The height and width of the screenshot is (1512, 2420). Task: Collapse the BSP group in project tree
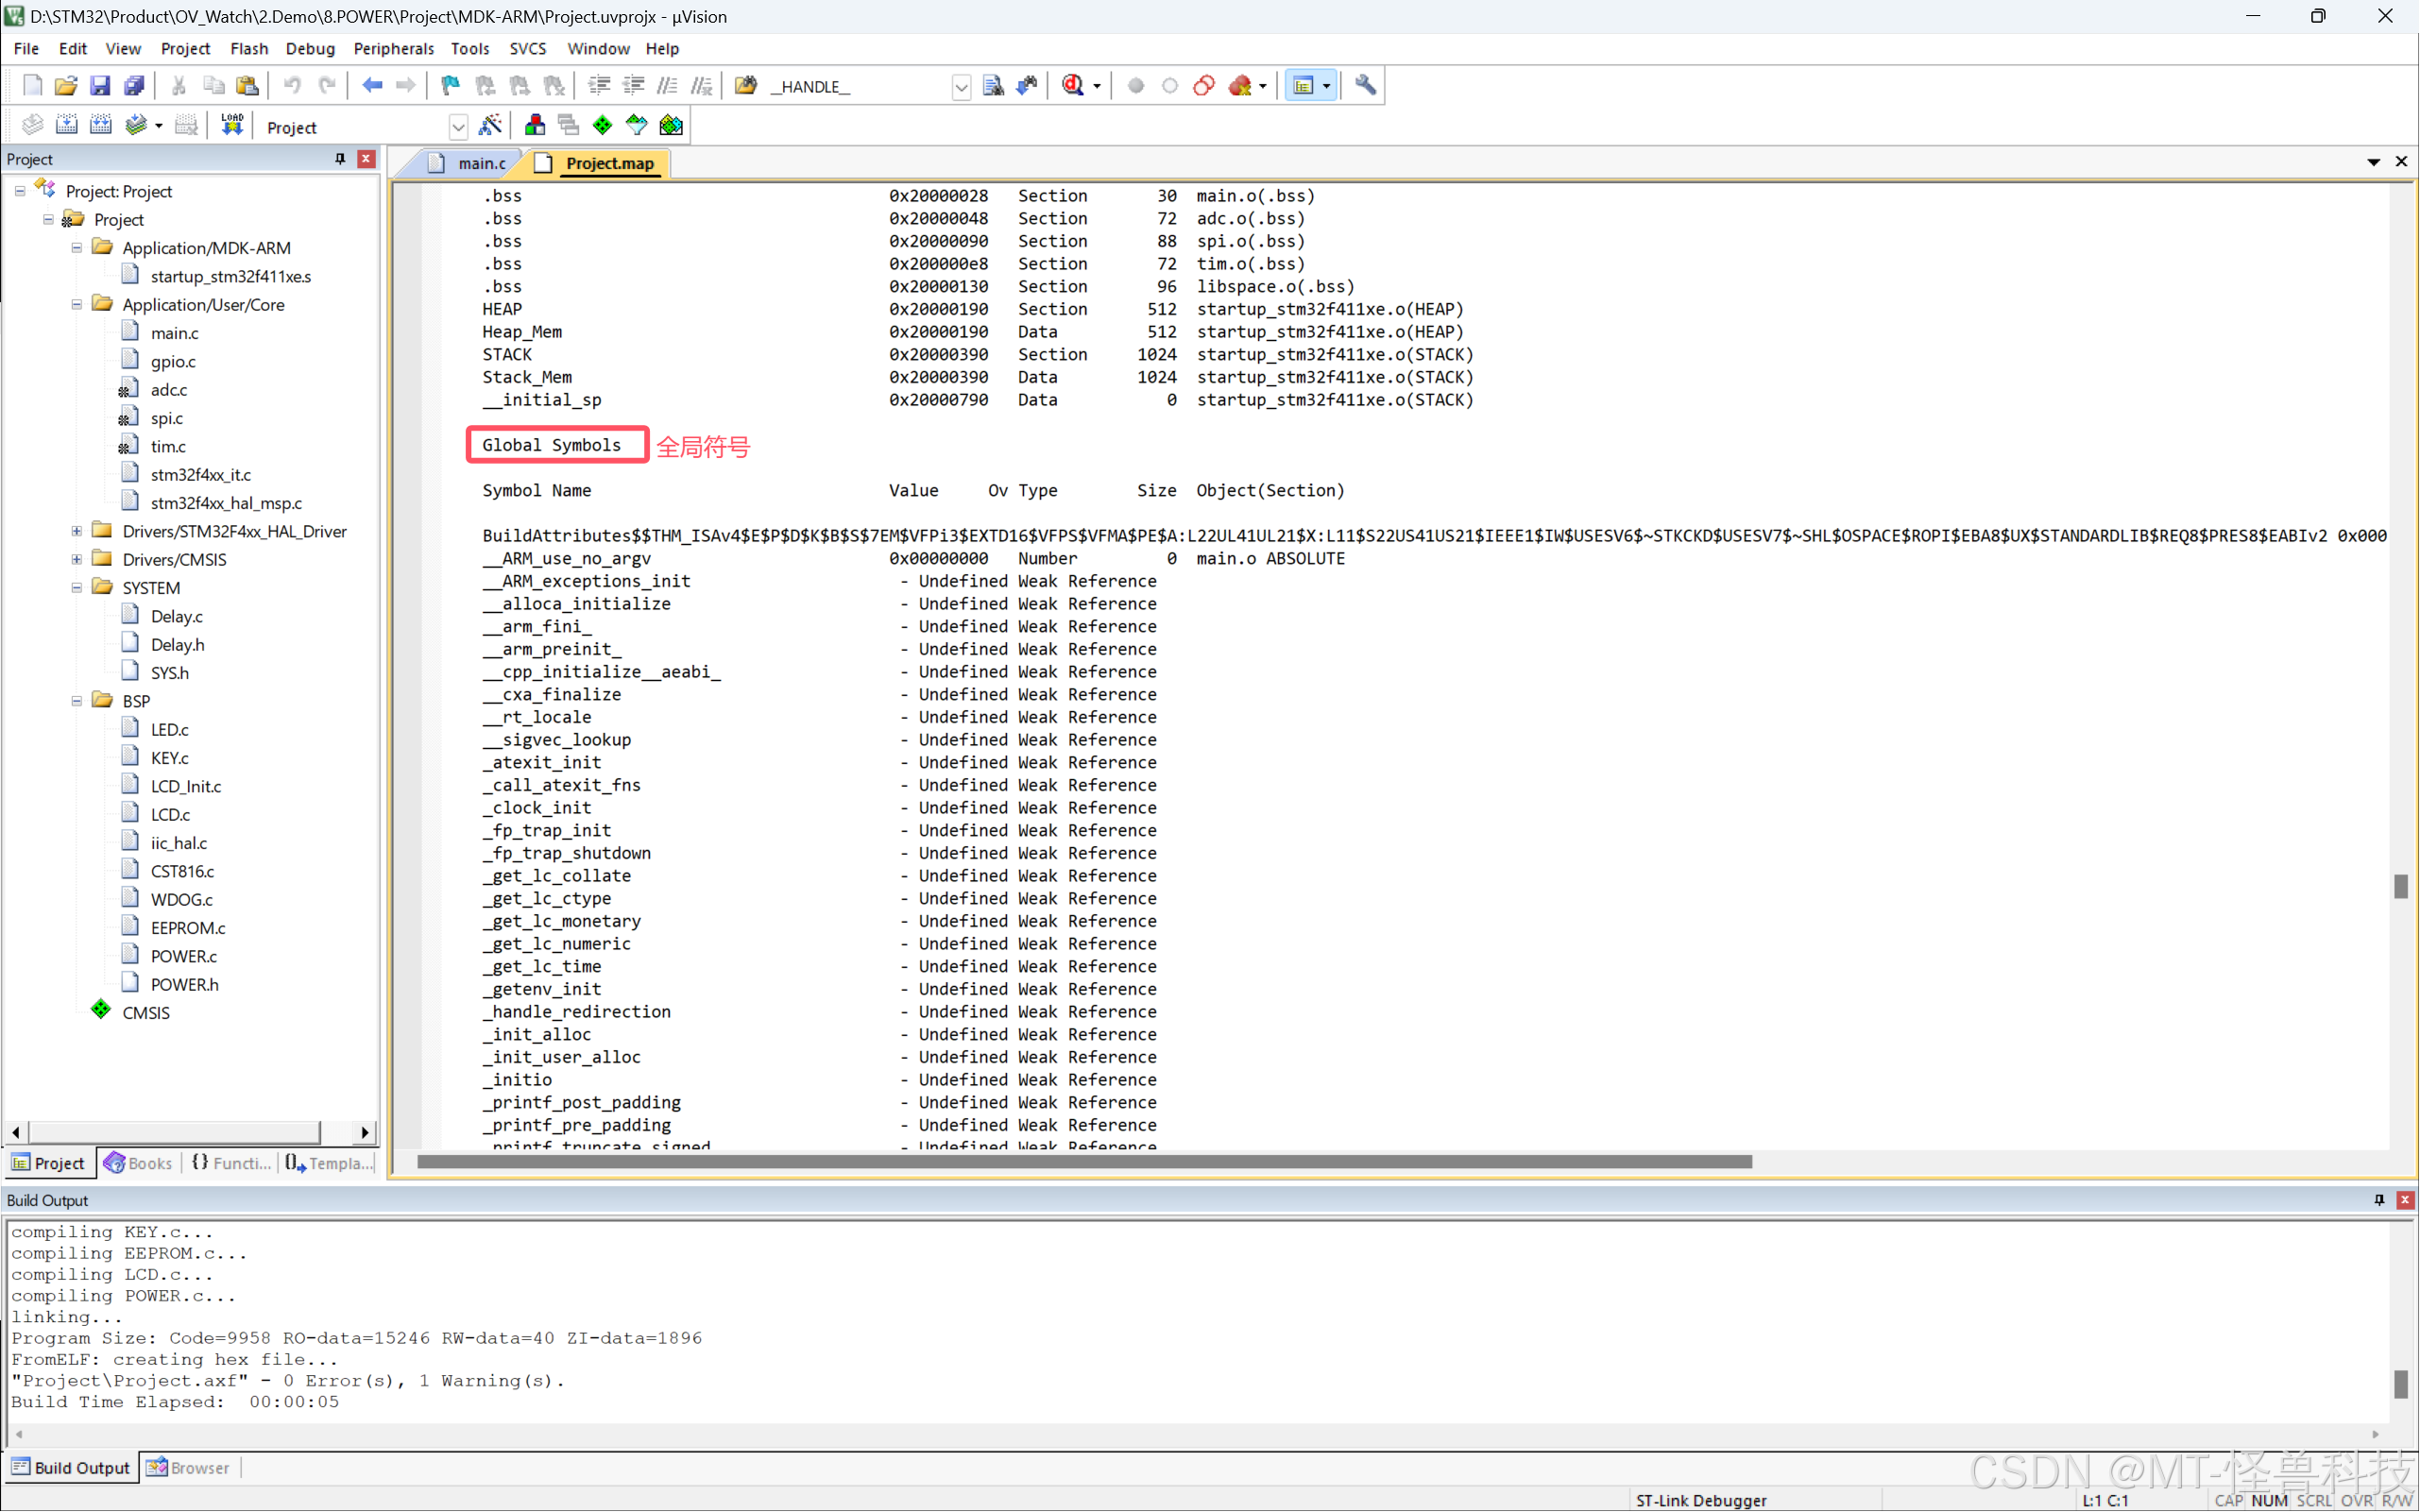click(77, 701)
